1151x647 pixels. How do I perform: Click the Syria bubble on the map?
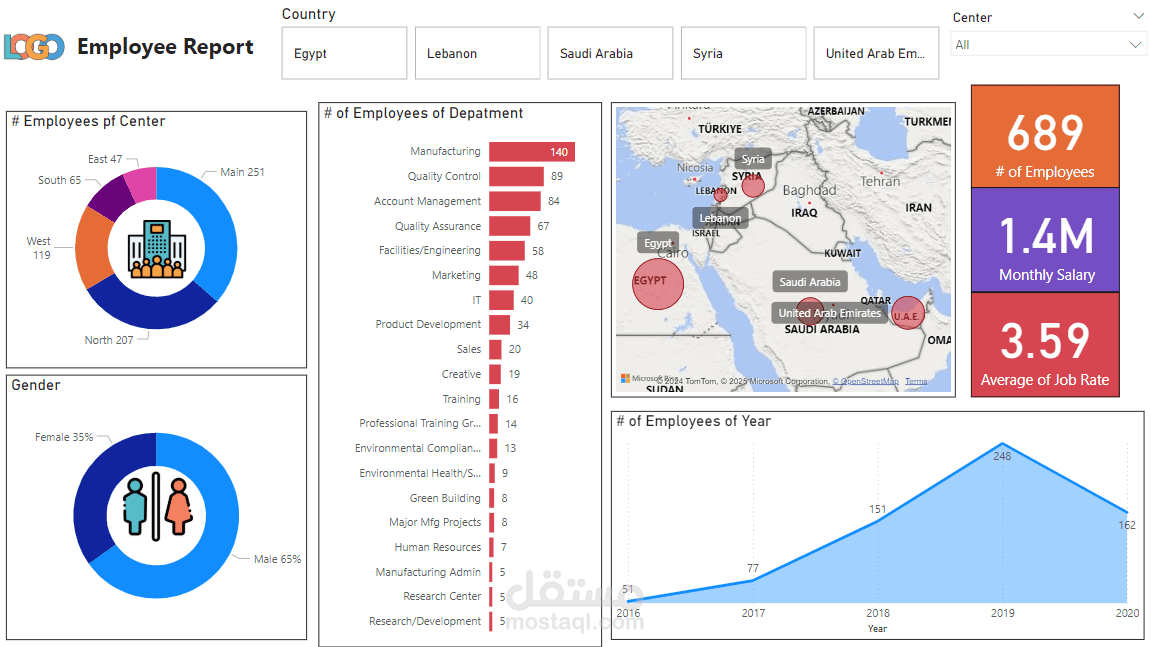(752, 186)
